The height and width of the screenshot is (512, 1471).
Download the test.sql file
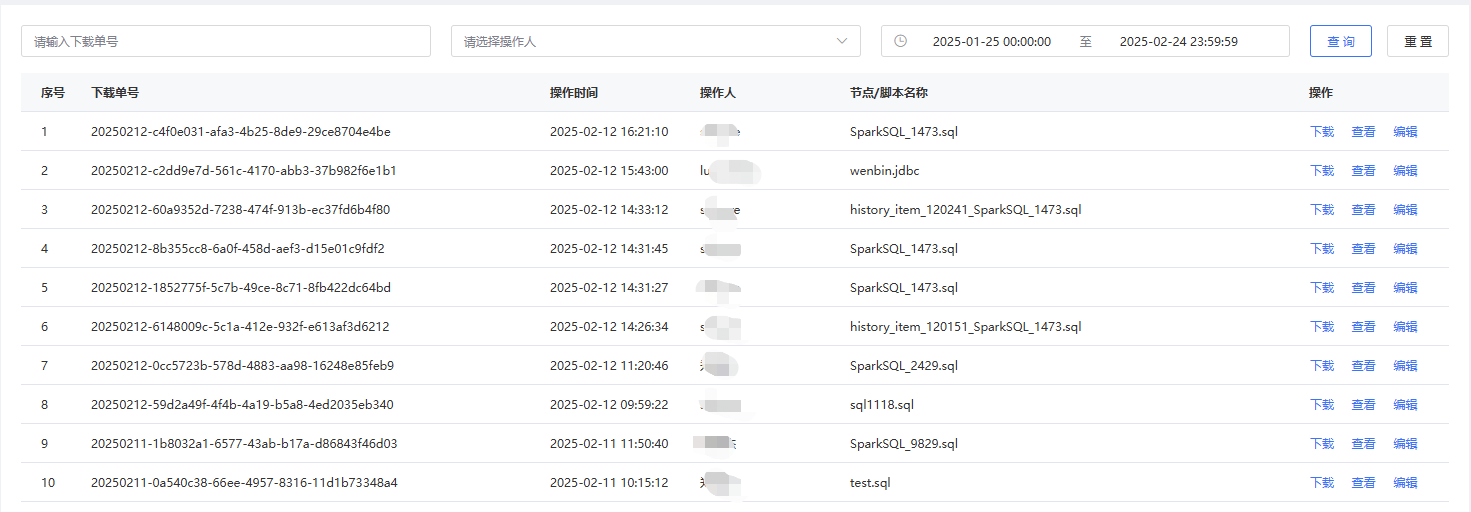(1322, 483)
